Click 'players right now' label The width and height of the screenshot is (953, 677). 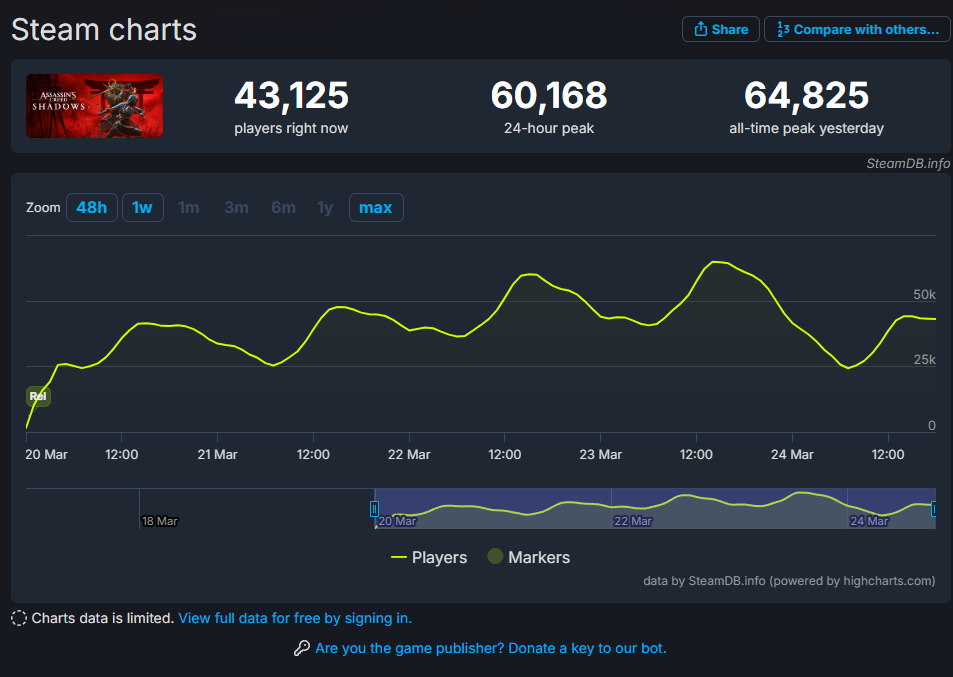click(291, 128)
